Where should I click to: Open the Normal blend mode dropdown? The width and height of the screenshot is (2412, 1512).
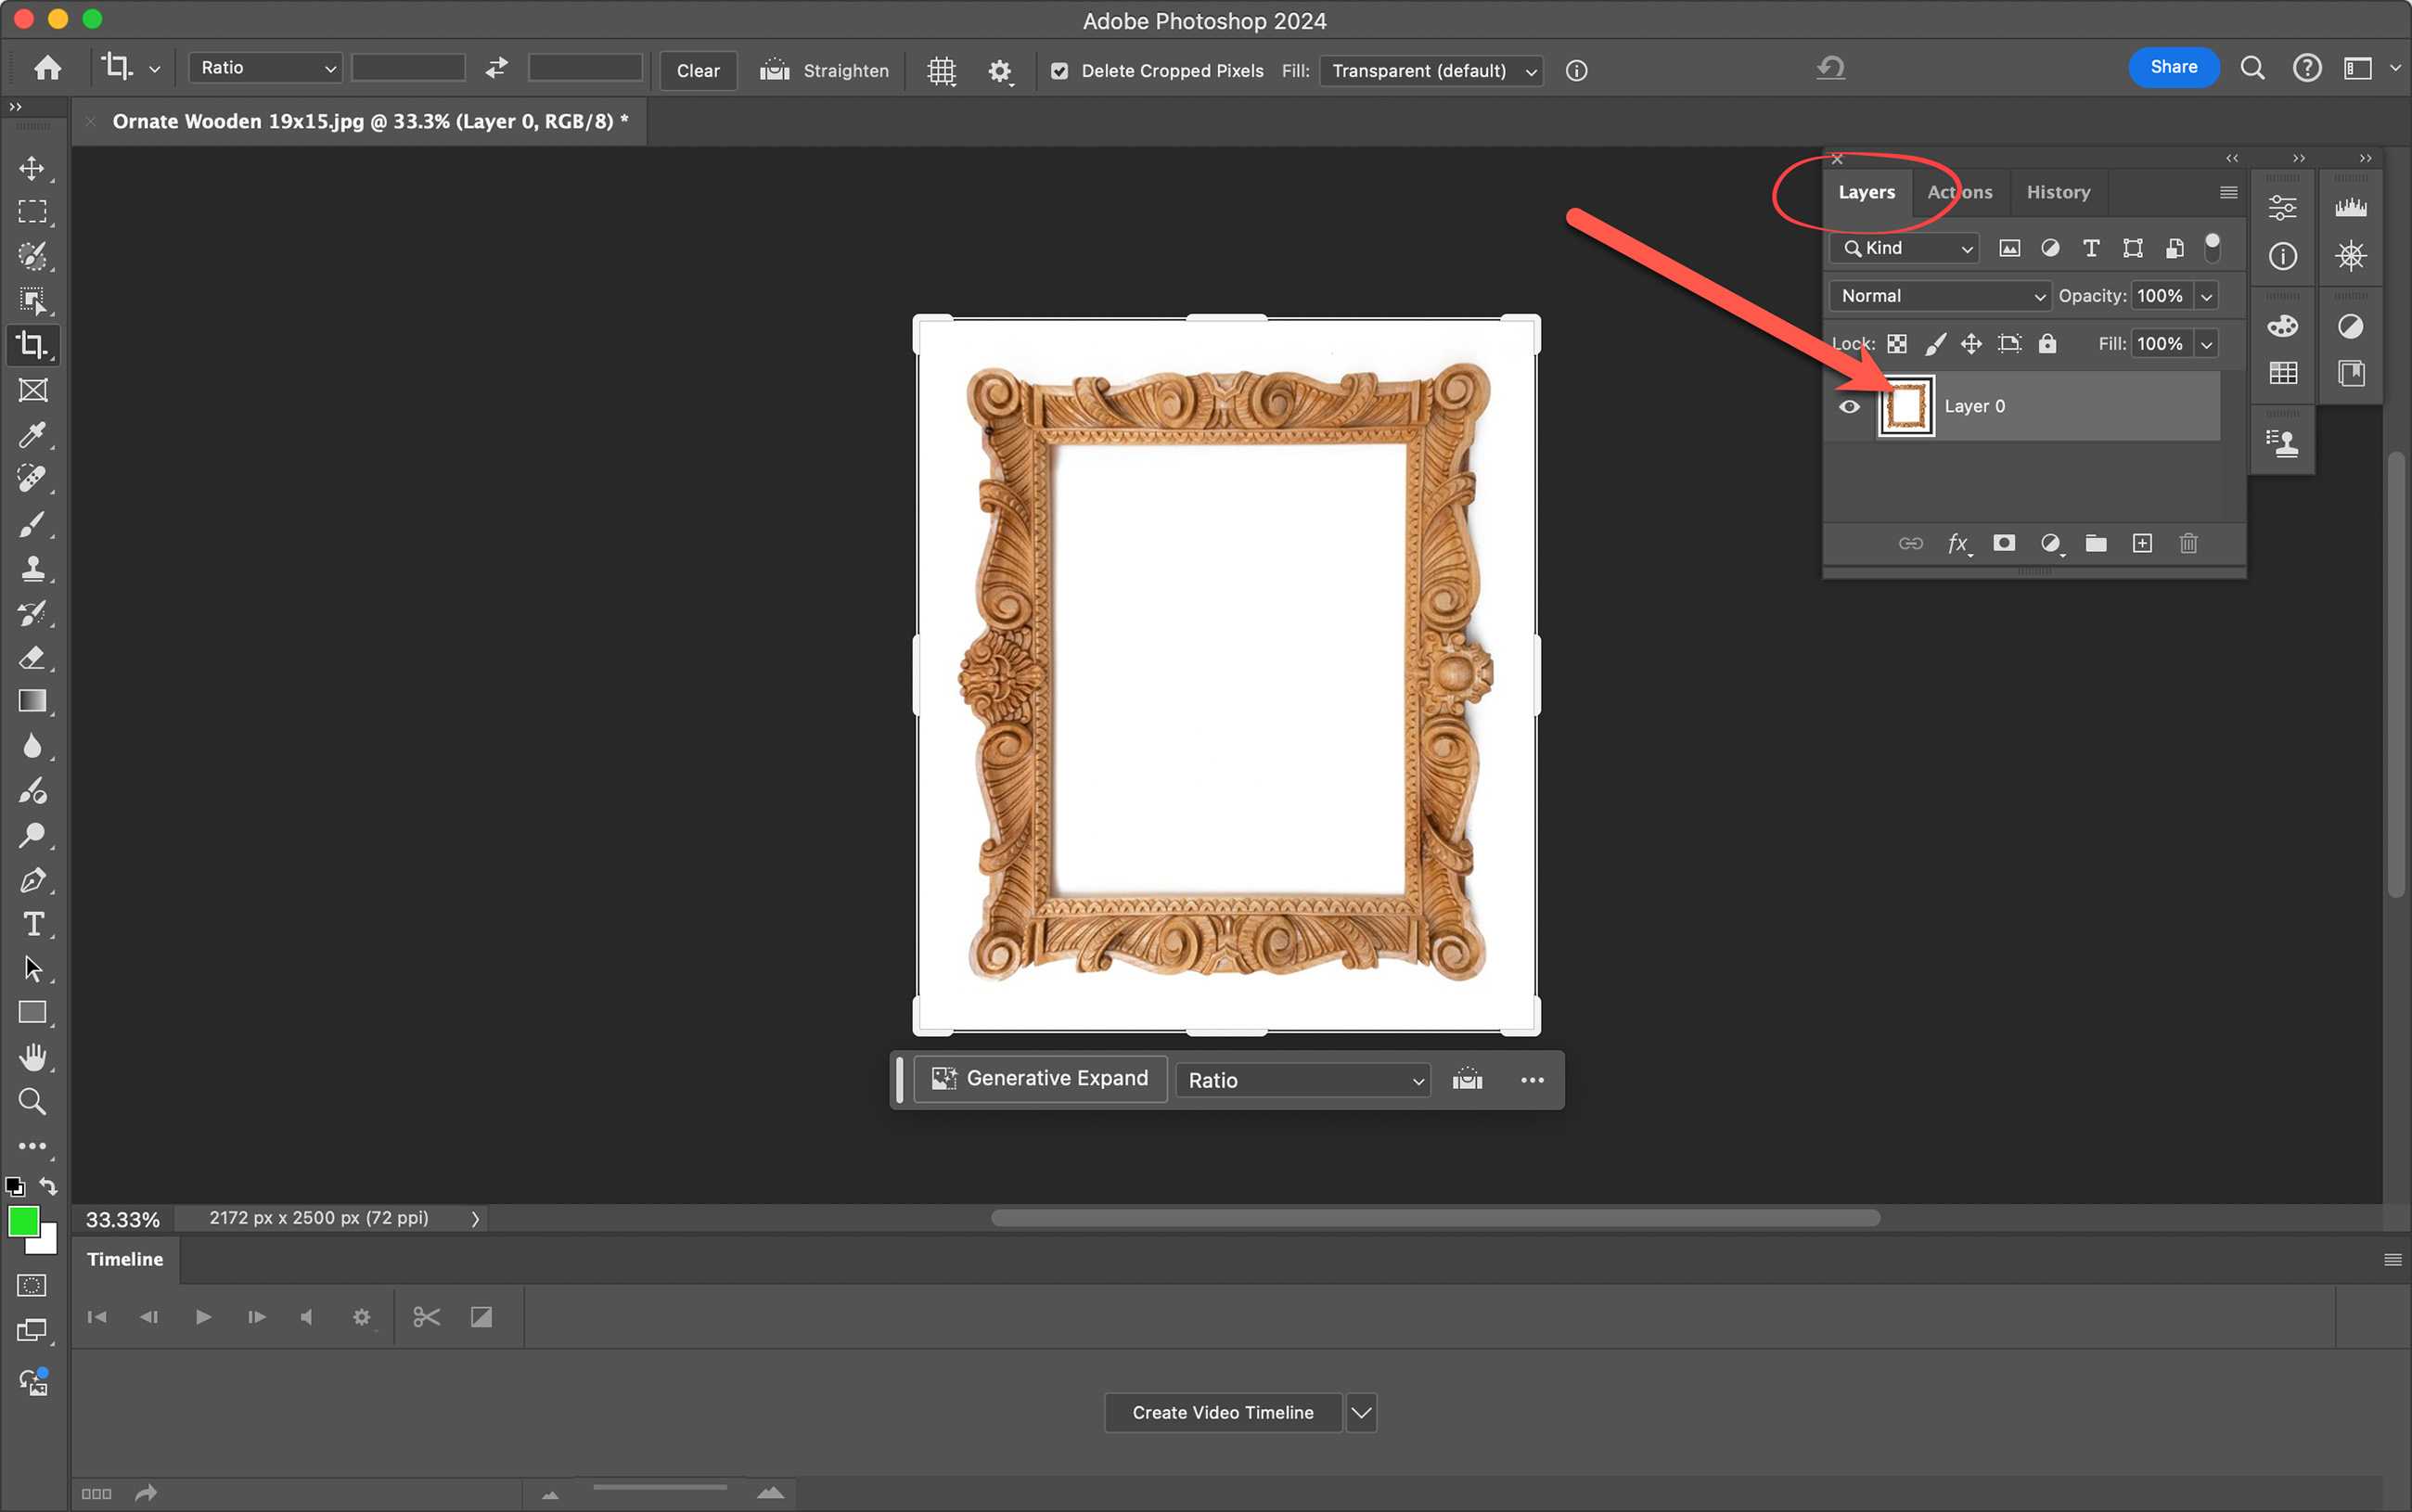[x=1940, y=296]
